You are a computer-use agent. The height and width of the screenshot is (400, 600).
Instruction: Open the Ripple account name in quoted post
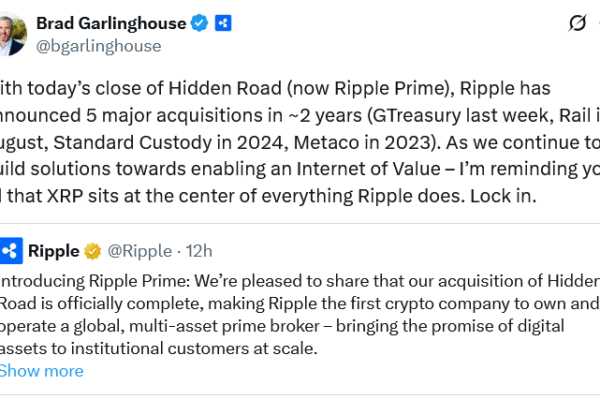[54, 250]
